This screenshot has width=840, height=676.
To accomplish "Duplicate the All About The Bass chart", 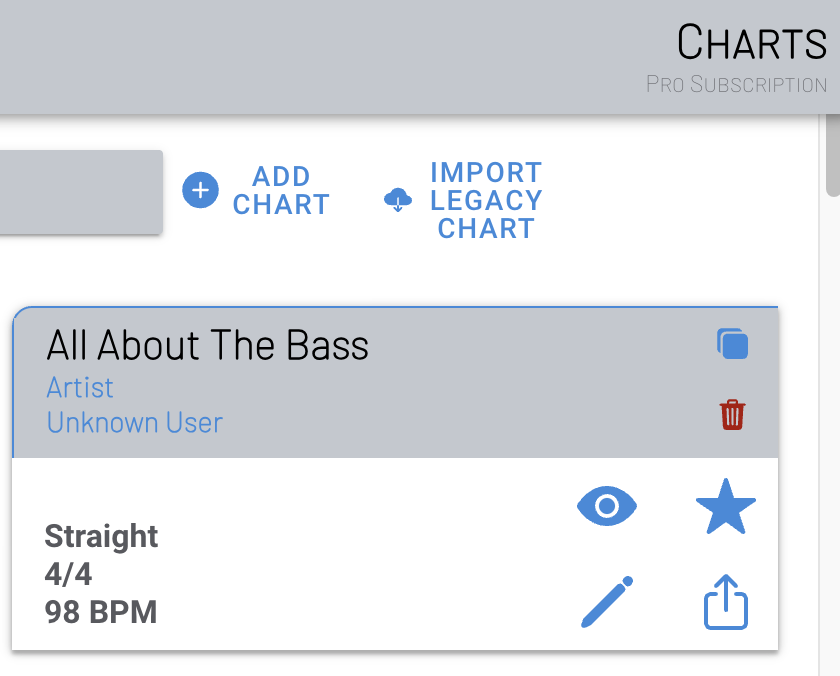I will coord(732,344).
